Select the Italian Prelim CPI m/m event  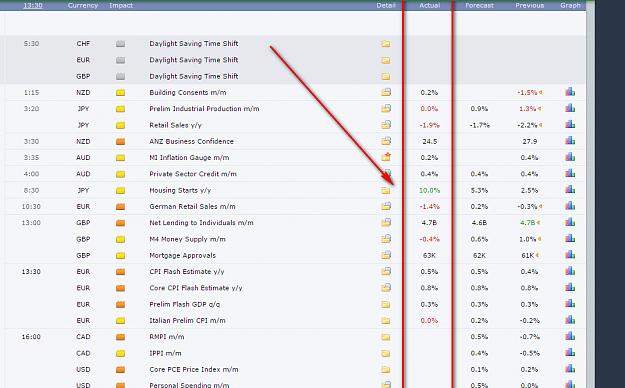click(187, 321)
